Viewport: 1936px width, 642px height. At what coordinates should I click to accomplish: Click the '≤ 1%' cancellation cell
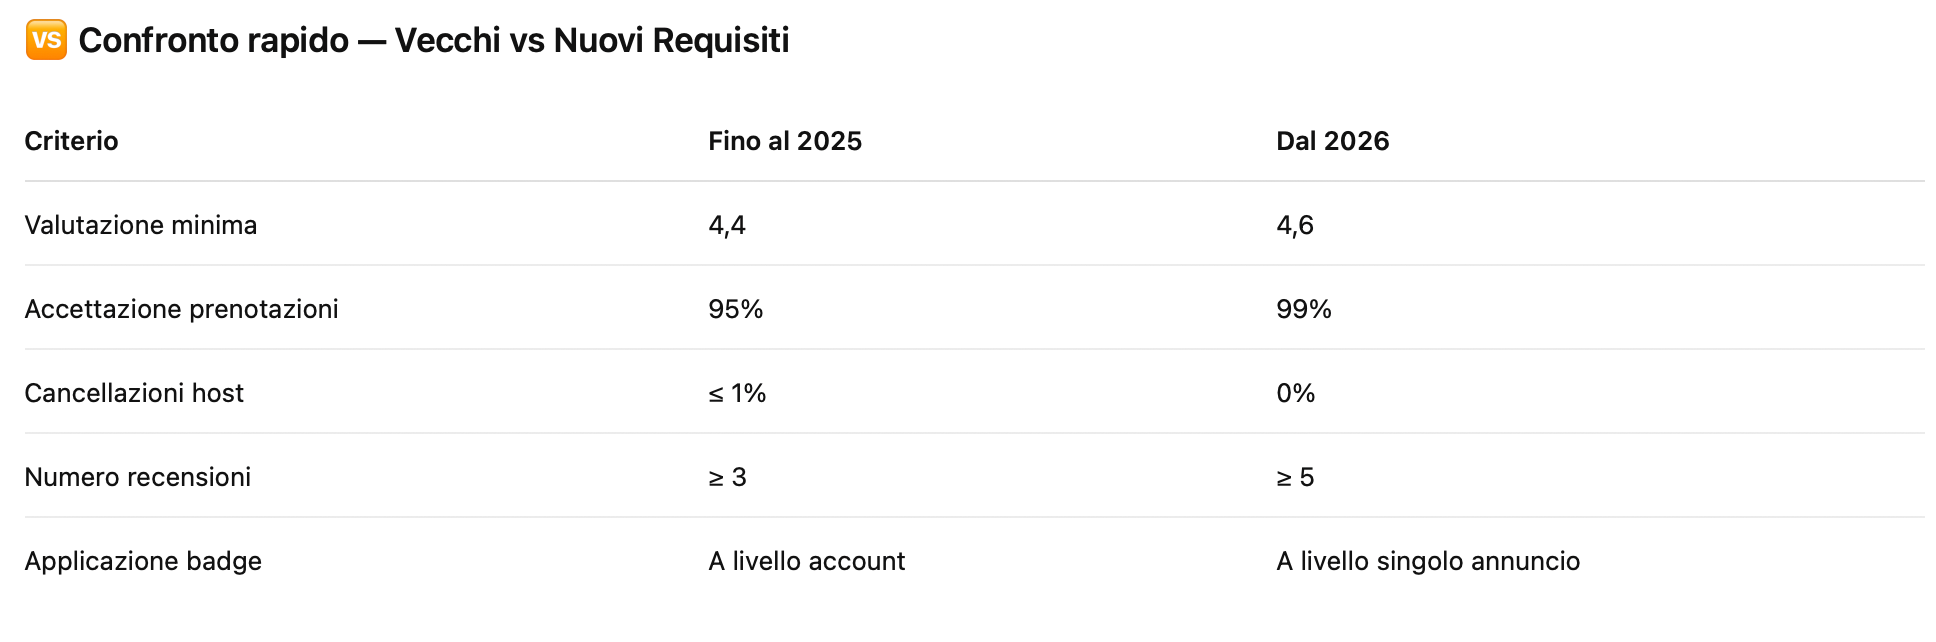[x=737, y=393]
